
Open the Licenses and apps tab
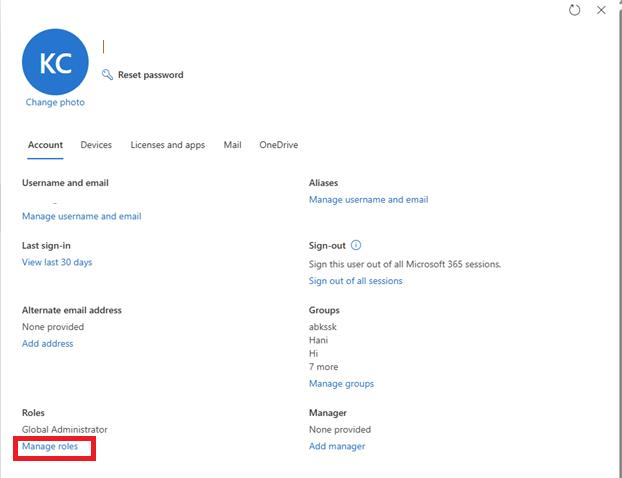(168, 145)
